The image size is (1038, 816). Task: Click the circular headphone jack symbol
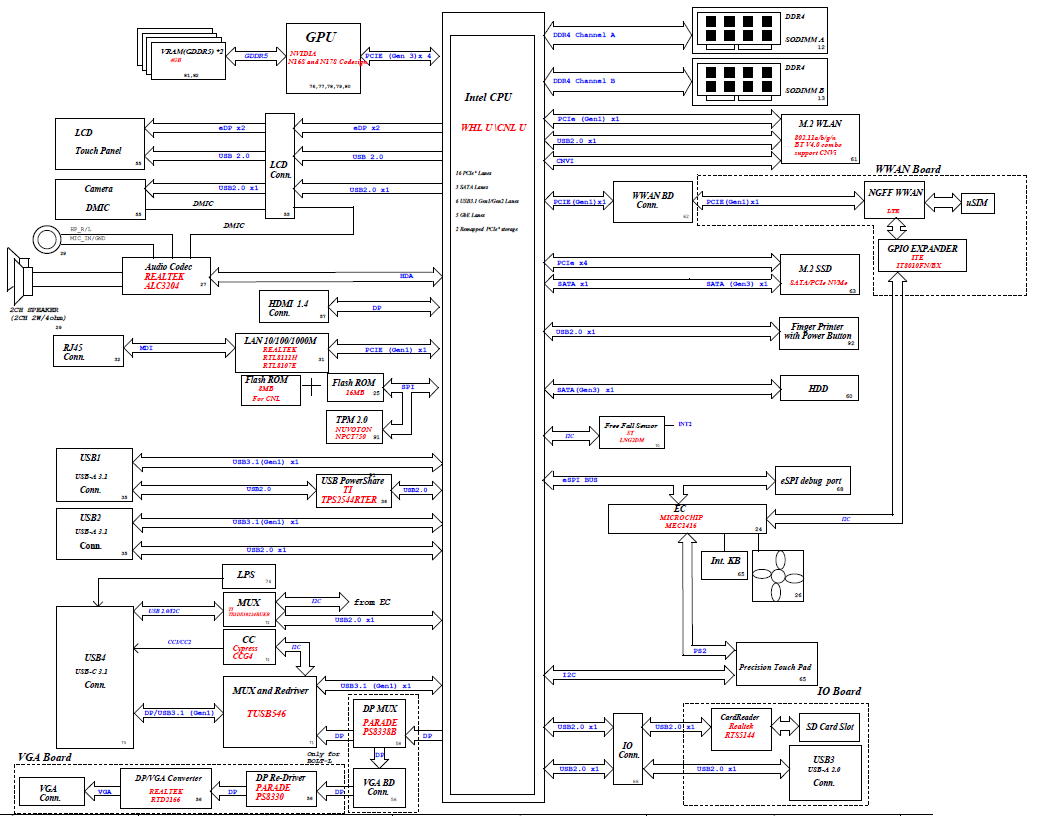click(47, 240)
